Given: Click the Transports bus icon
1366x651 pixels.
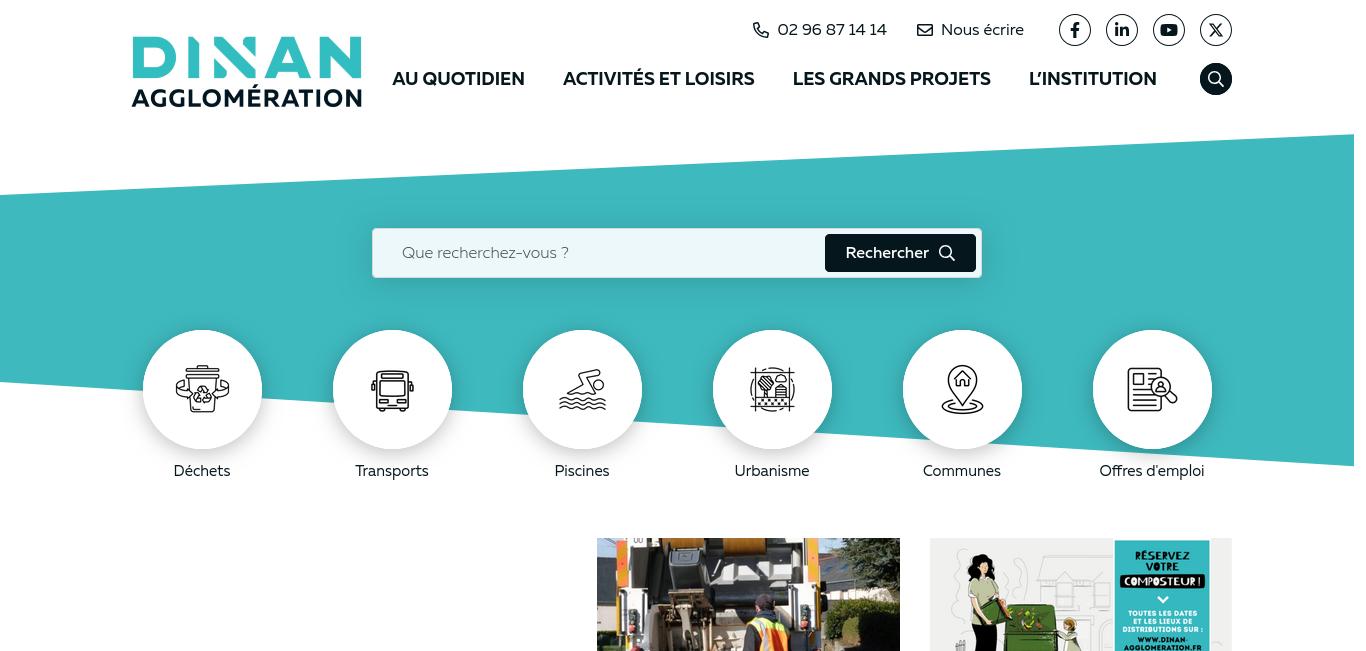Looking at the screenshot, I should coord(392,389).
